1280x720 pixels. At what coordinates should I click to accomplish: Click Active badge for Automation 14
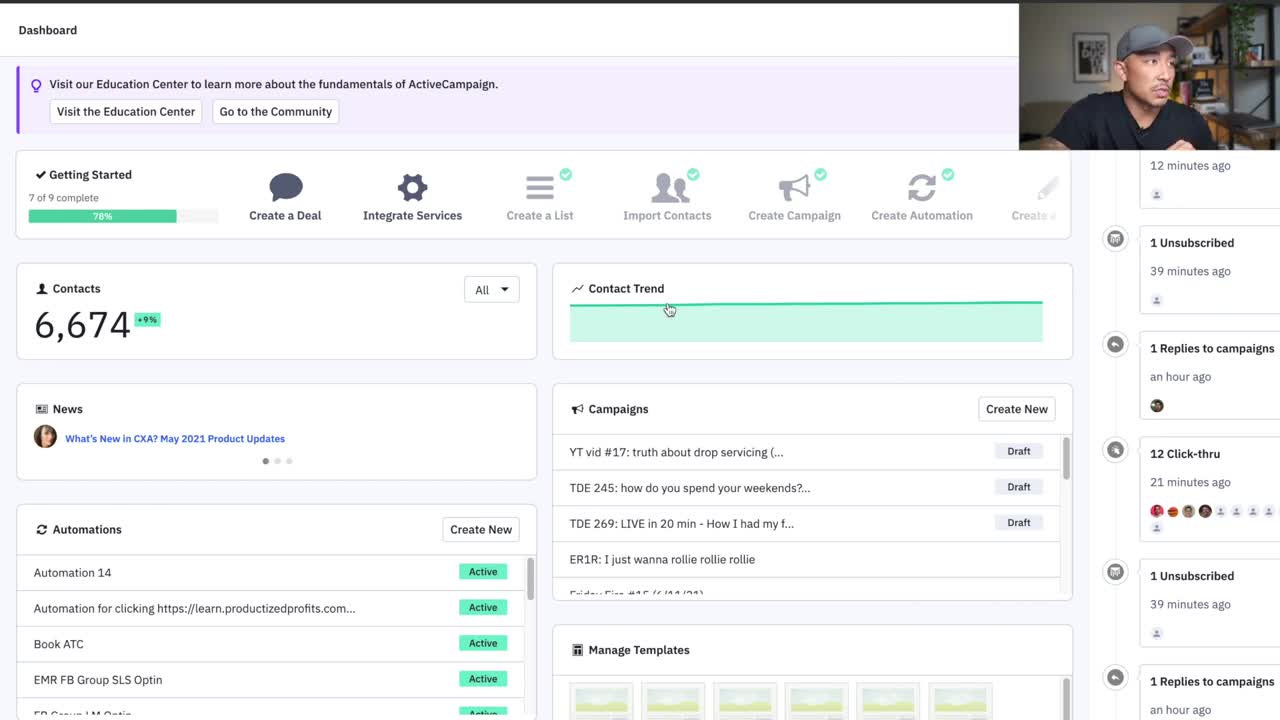483,572
